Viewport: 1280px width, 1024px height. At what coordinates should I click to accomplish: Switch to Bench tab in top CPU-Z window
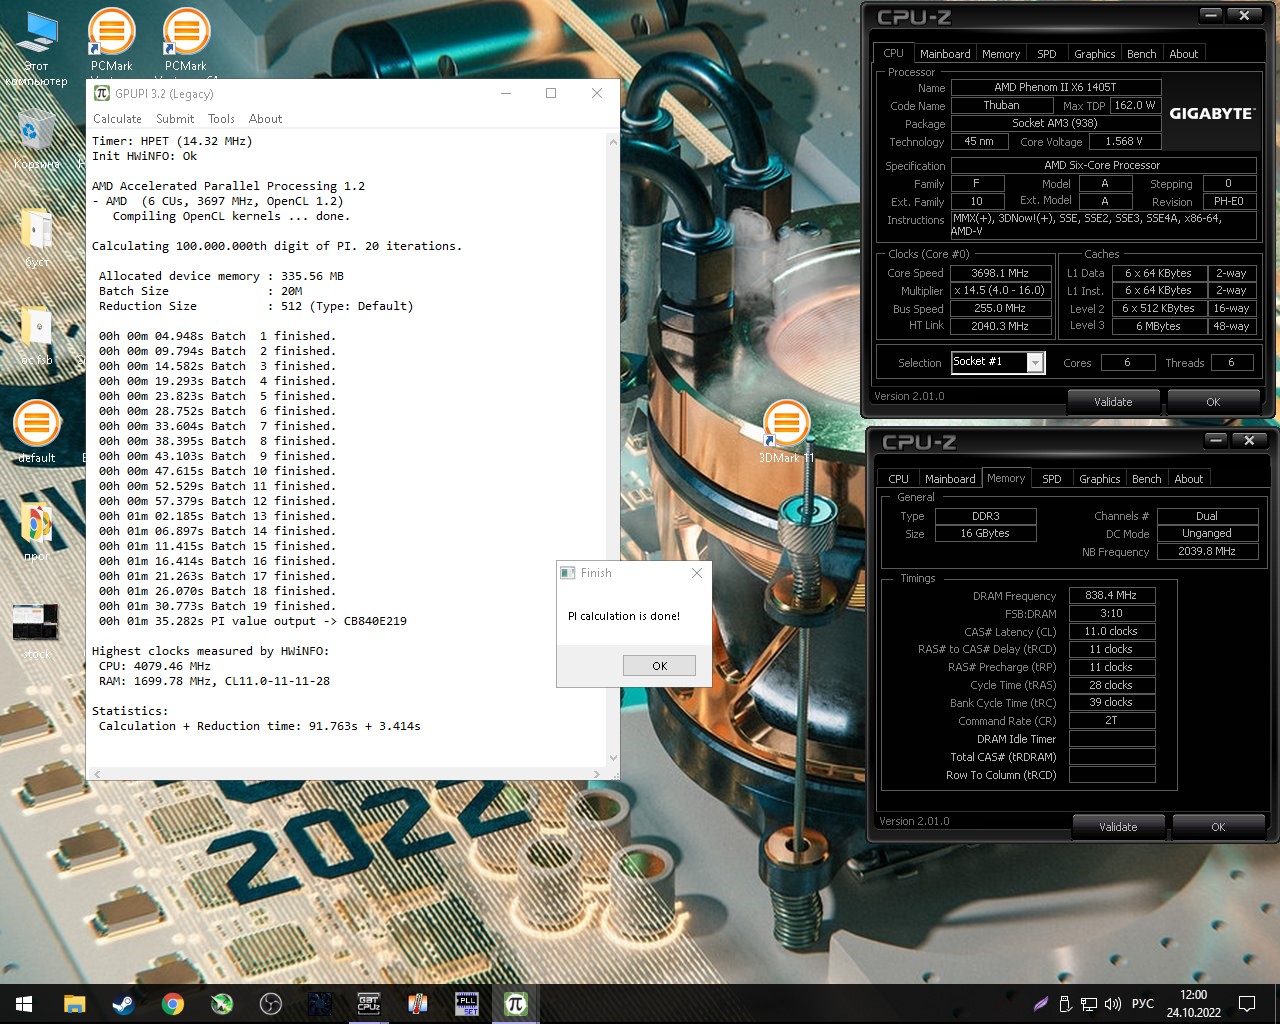[1141, 54]
